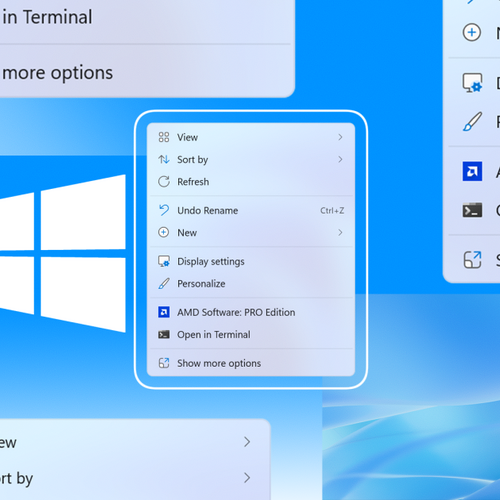This screenshot has height=500, width=500.
Task: Choose the Sort by label in the context menu
Action: pyautogui.click(x=192, y=160)
